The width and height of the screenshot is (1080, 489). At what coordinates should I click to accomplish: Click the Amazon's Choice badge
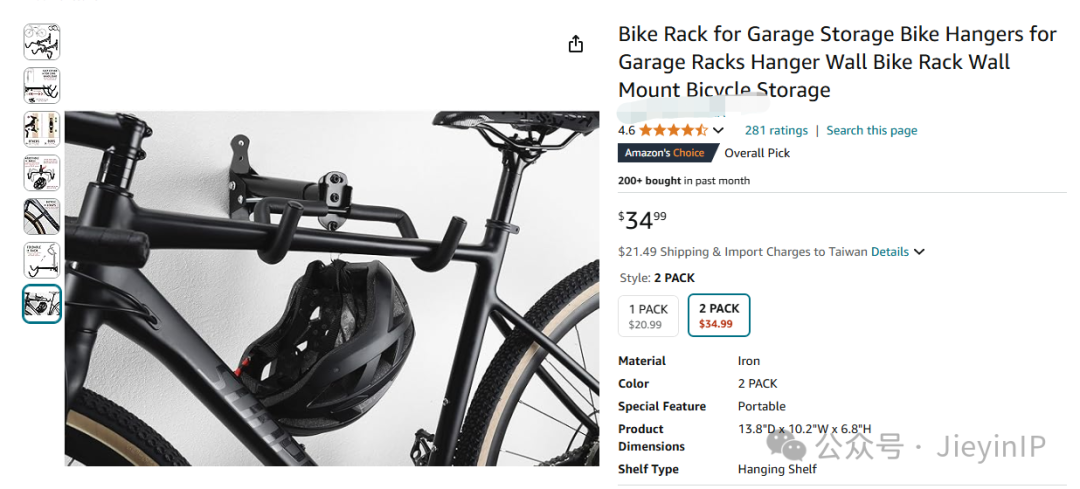[665, 153]
